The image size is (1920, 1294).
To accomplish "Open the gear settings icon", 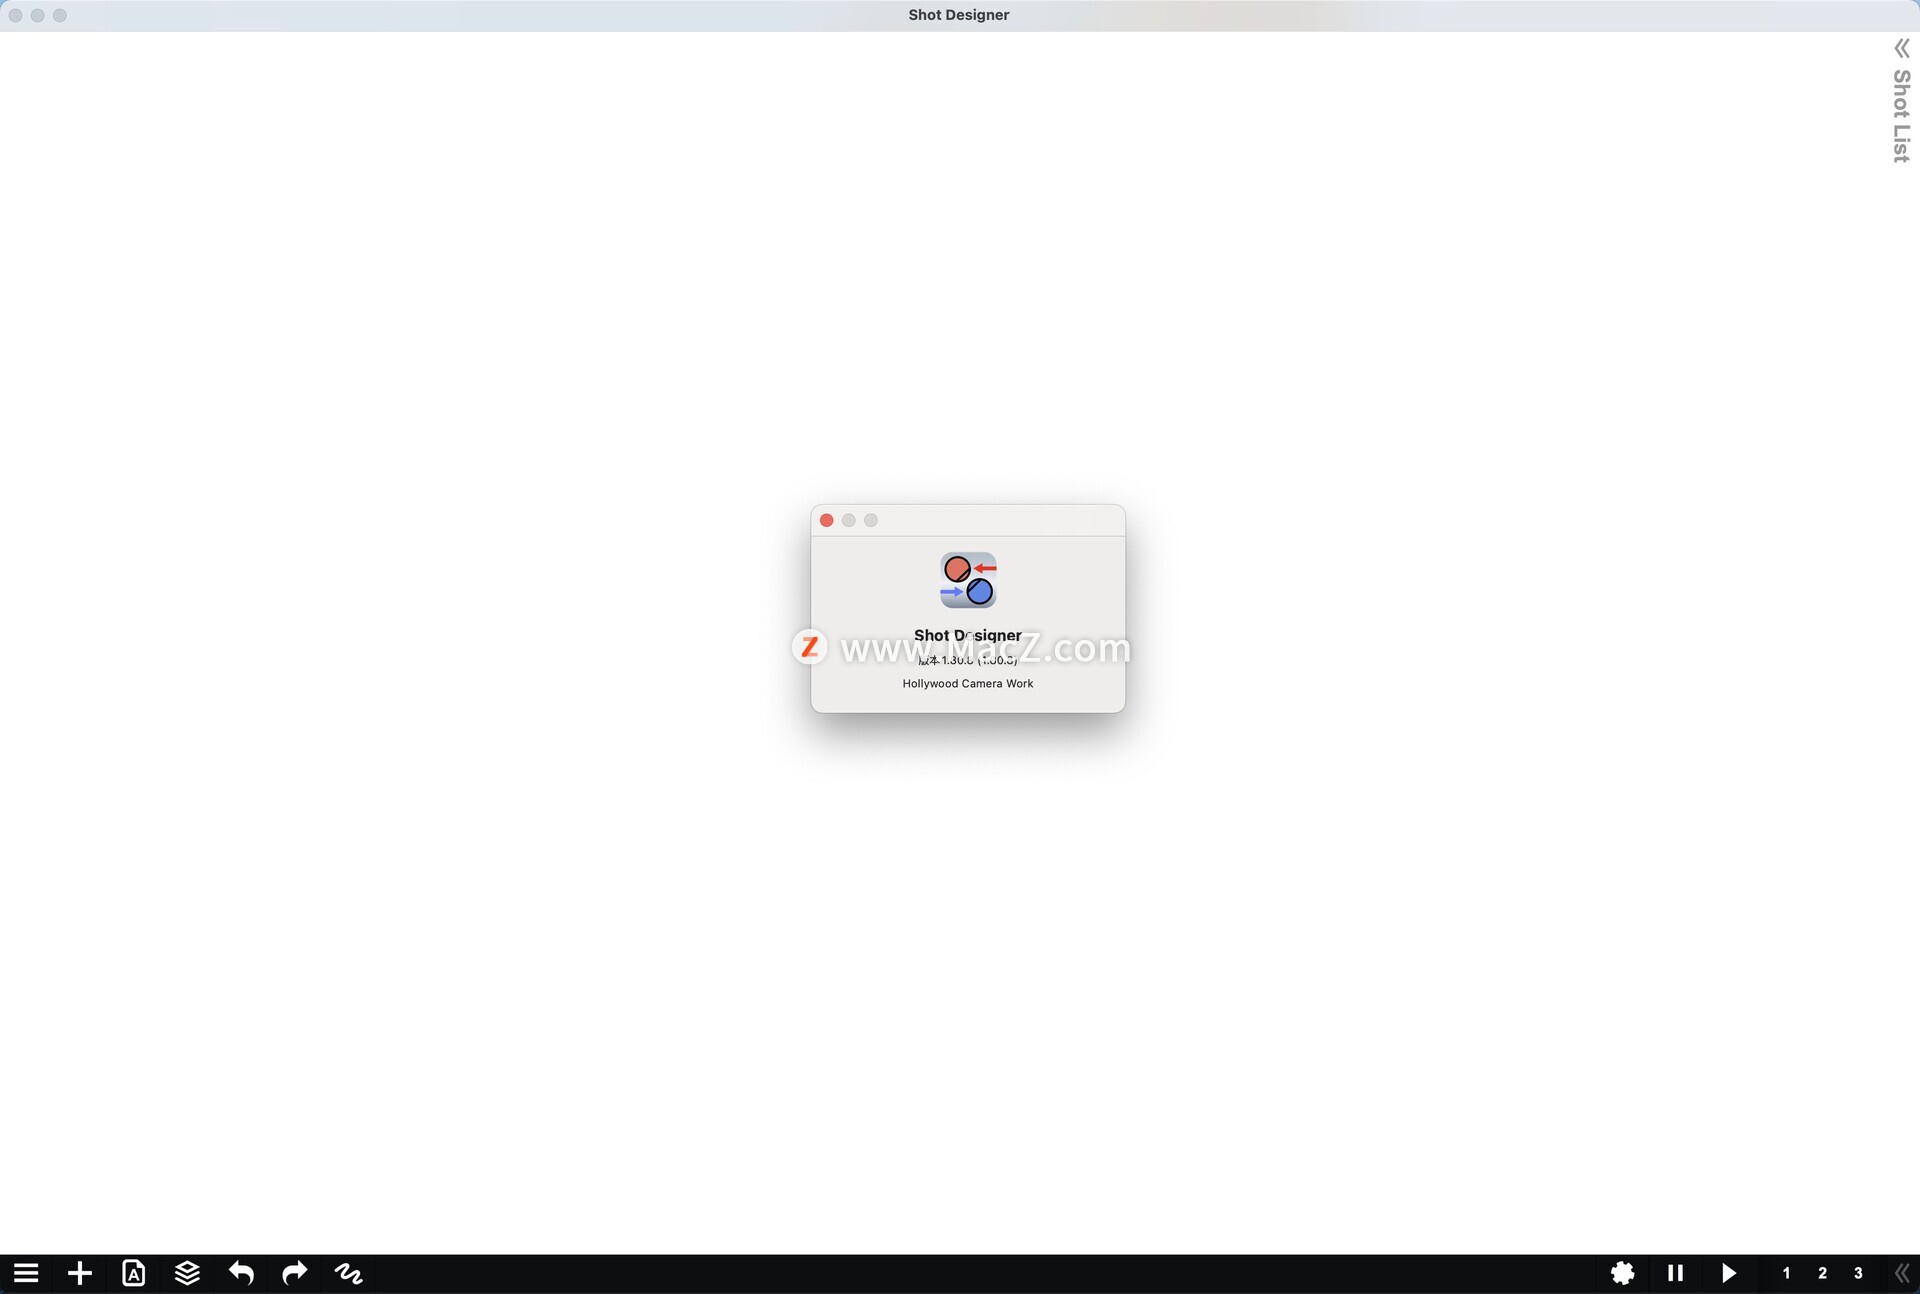I will point(1622,1273).
